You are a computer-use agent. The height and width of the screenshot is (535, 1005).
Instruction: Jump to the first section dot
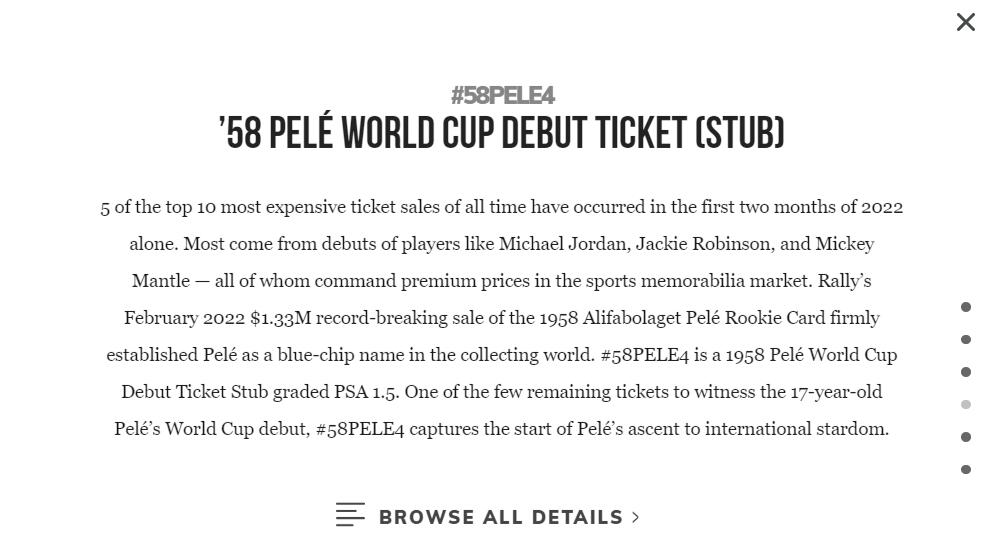(x=966, y=307)
